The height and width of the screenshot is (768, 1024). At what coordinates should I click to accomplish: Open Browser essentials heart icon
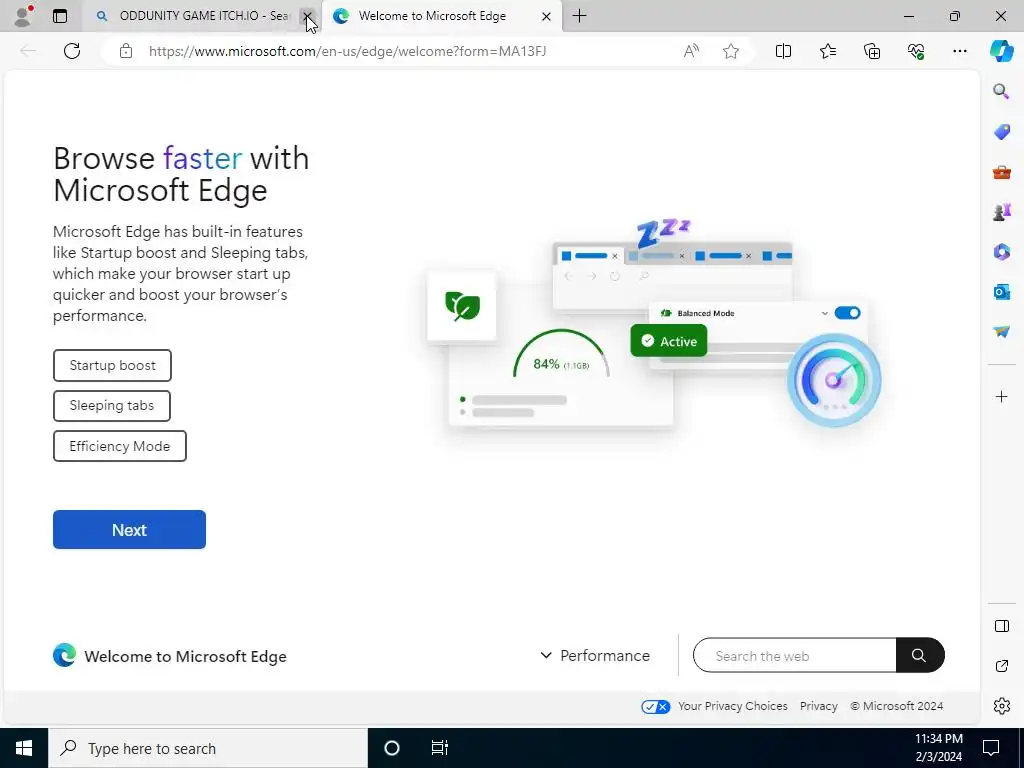[916, 51]
